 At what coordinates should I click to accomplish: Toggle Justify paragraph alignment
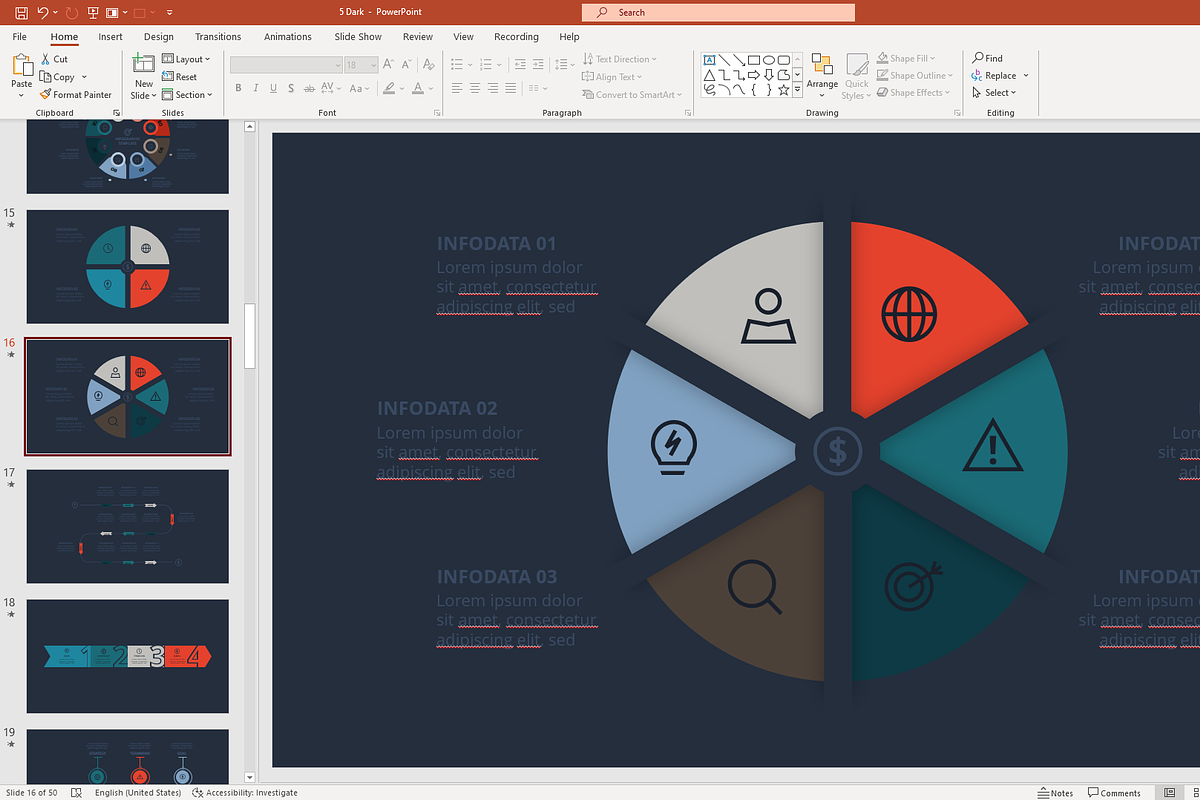[510, 88]
